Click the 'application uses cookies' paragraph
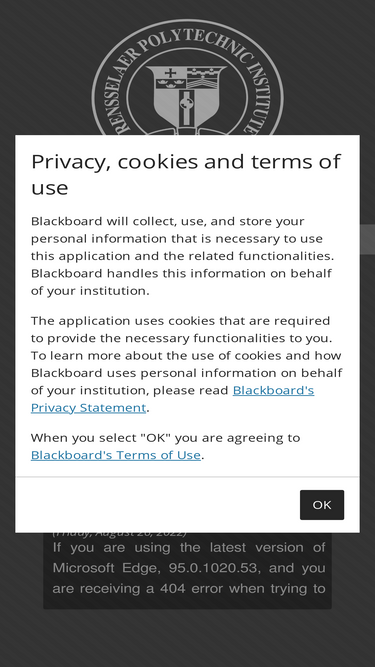 click(186, 364)
